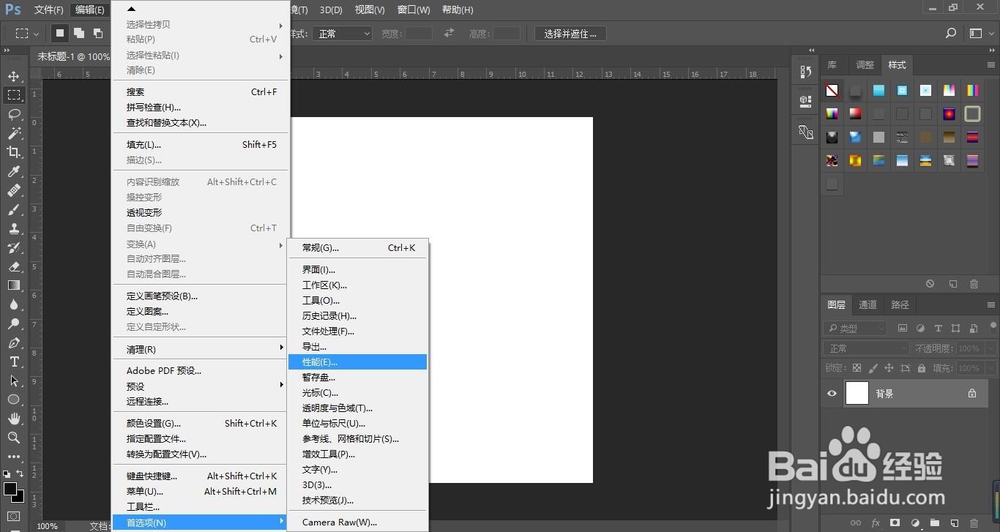Toggle the shape layer filter icon
The height and width of the screenshot is (532, 1000).
pos(955,329)
